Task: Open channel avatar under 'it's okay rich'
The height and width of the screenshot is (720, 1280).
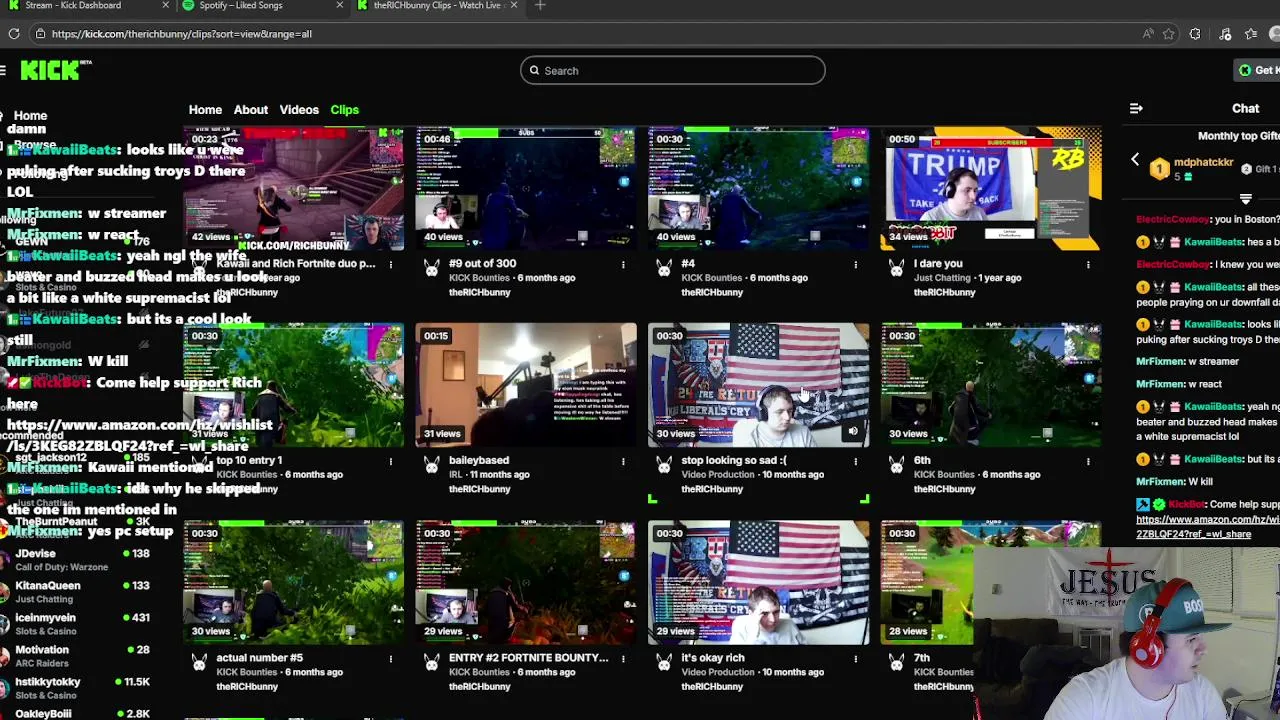Action: (664, 662)
